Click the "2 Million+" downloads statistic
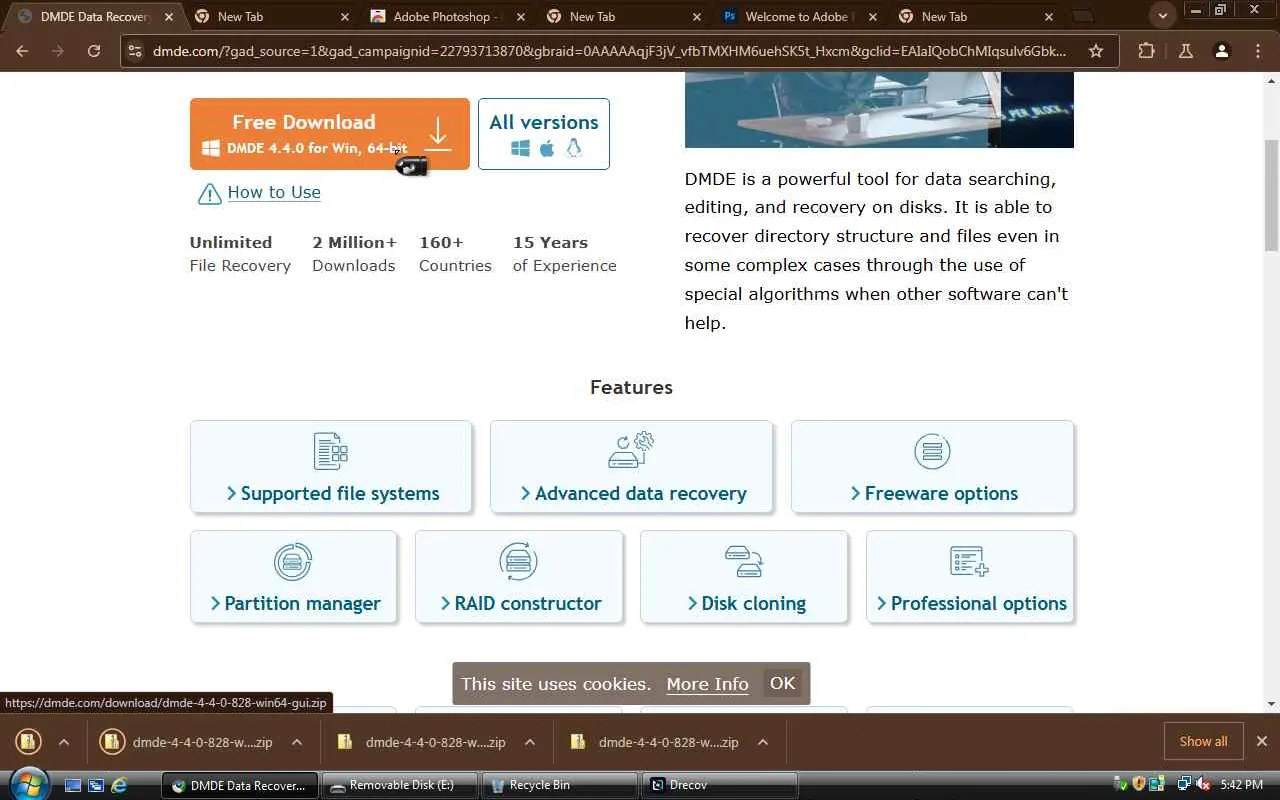 pyautogui.click(x=354, y=253)
